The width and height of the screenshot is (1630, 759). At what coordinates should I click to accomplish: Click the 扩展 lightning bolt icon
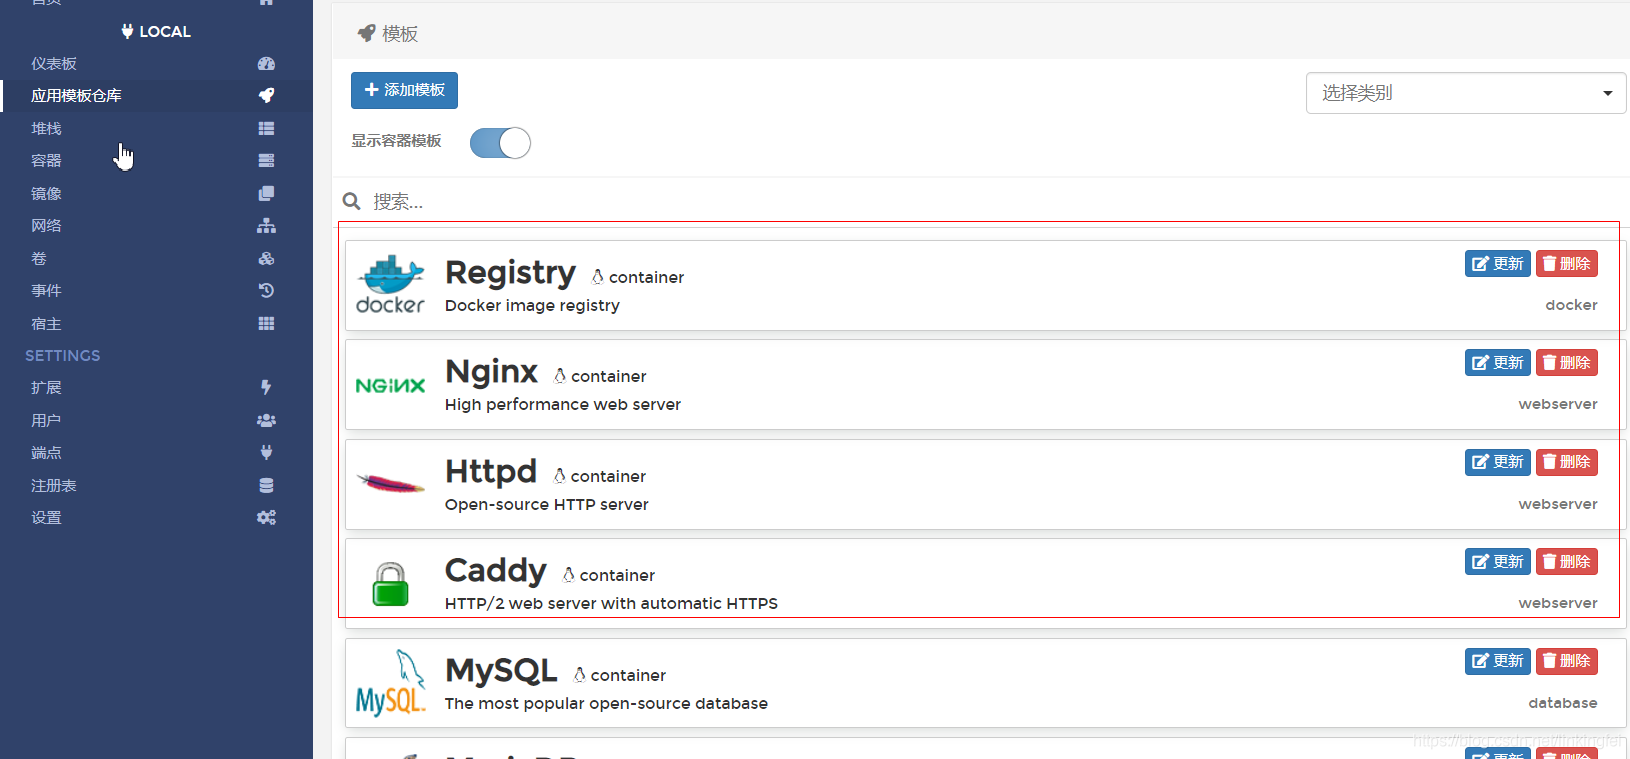click(x=266, y=387)
